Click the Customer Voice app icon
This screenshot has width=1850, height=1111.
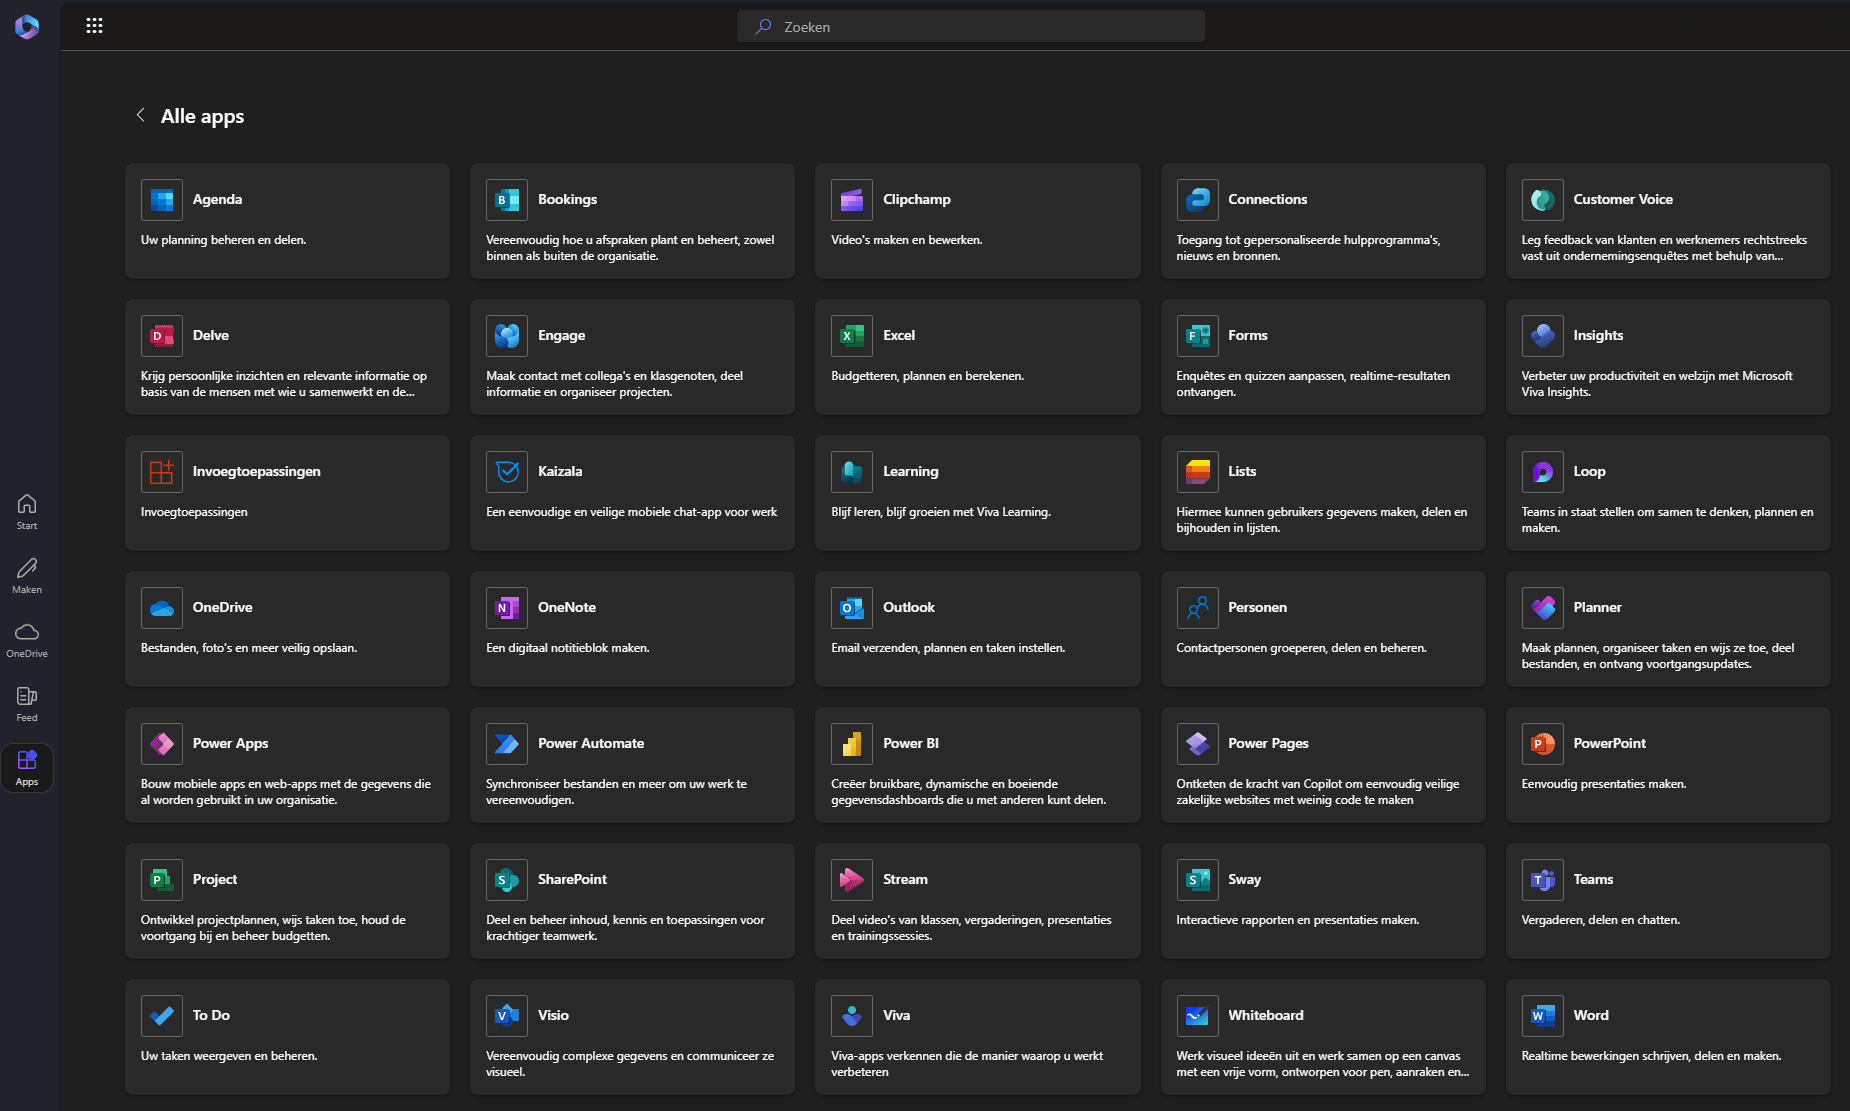coord(1542,200)
